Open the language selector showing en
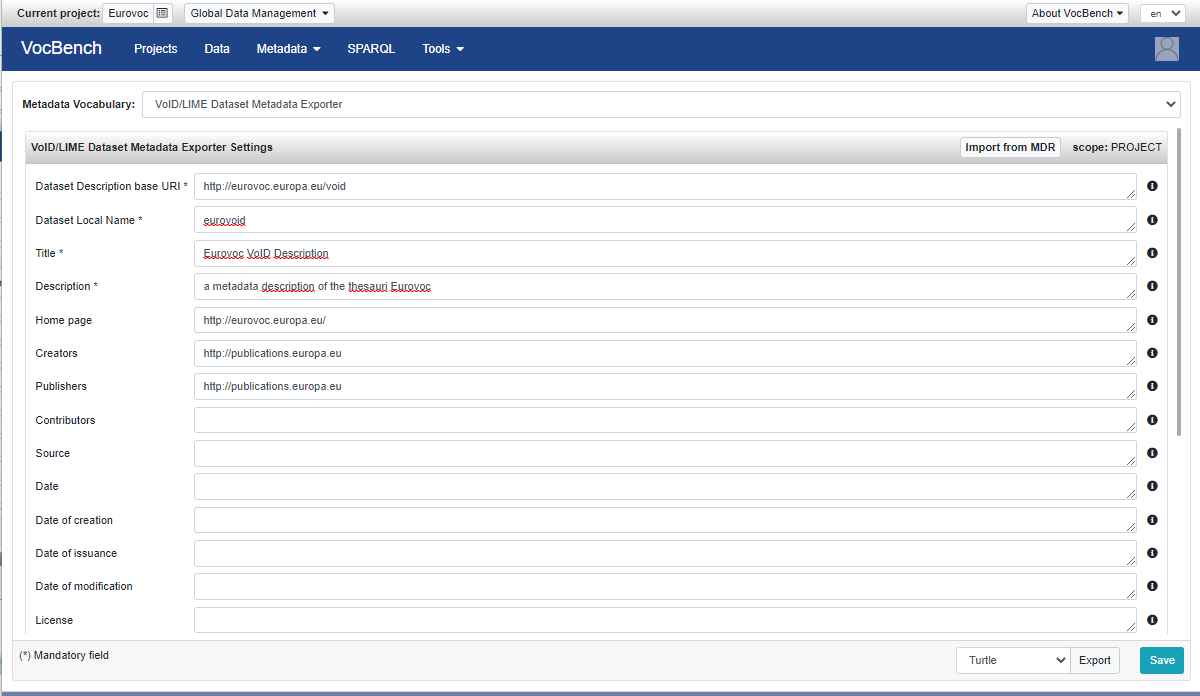This screenshot has height=696, width=1200. tap(1162, 13)
